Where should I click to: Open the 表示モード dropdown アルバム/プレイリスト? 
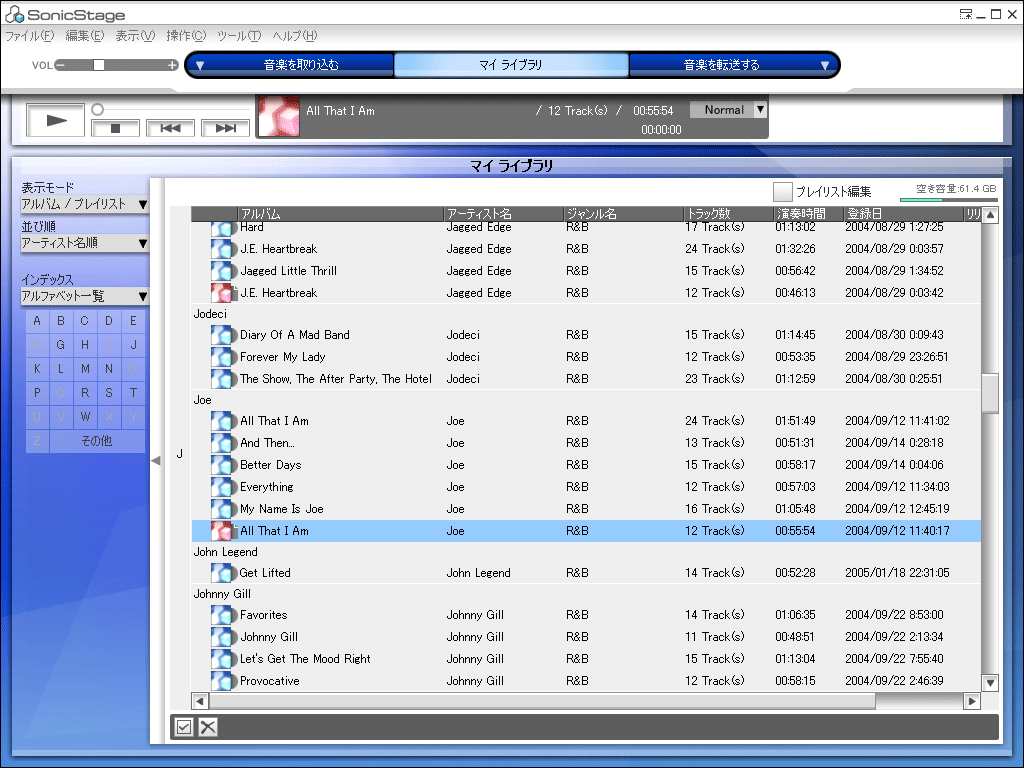(x=85, y=204)
